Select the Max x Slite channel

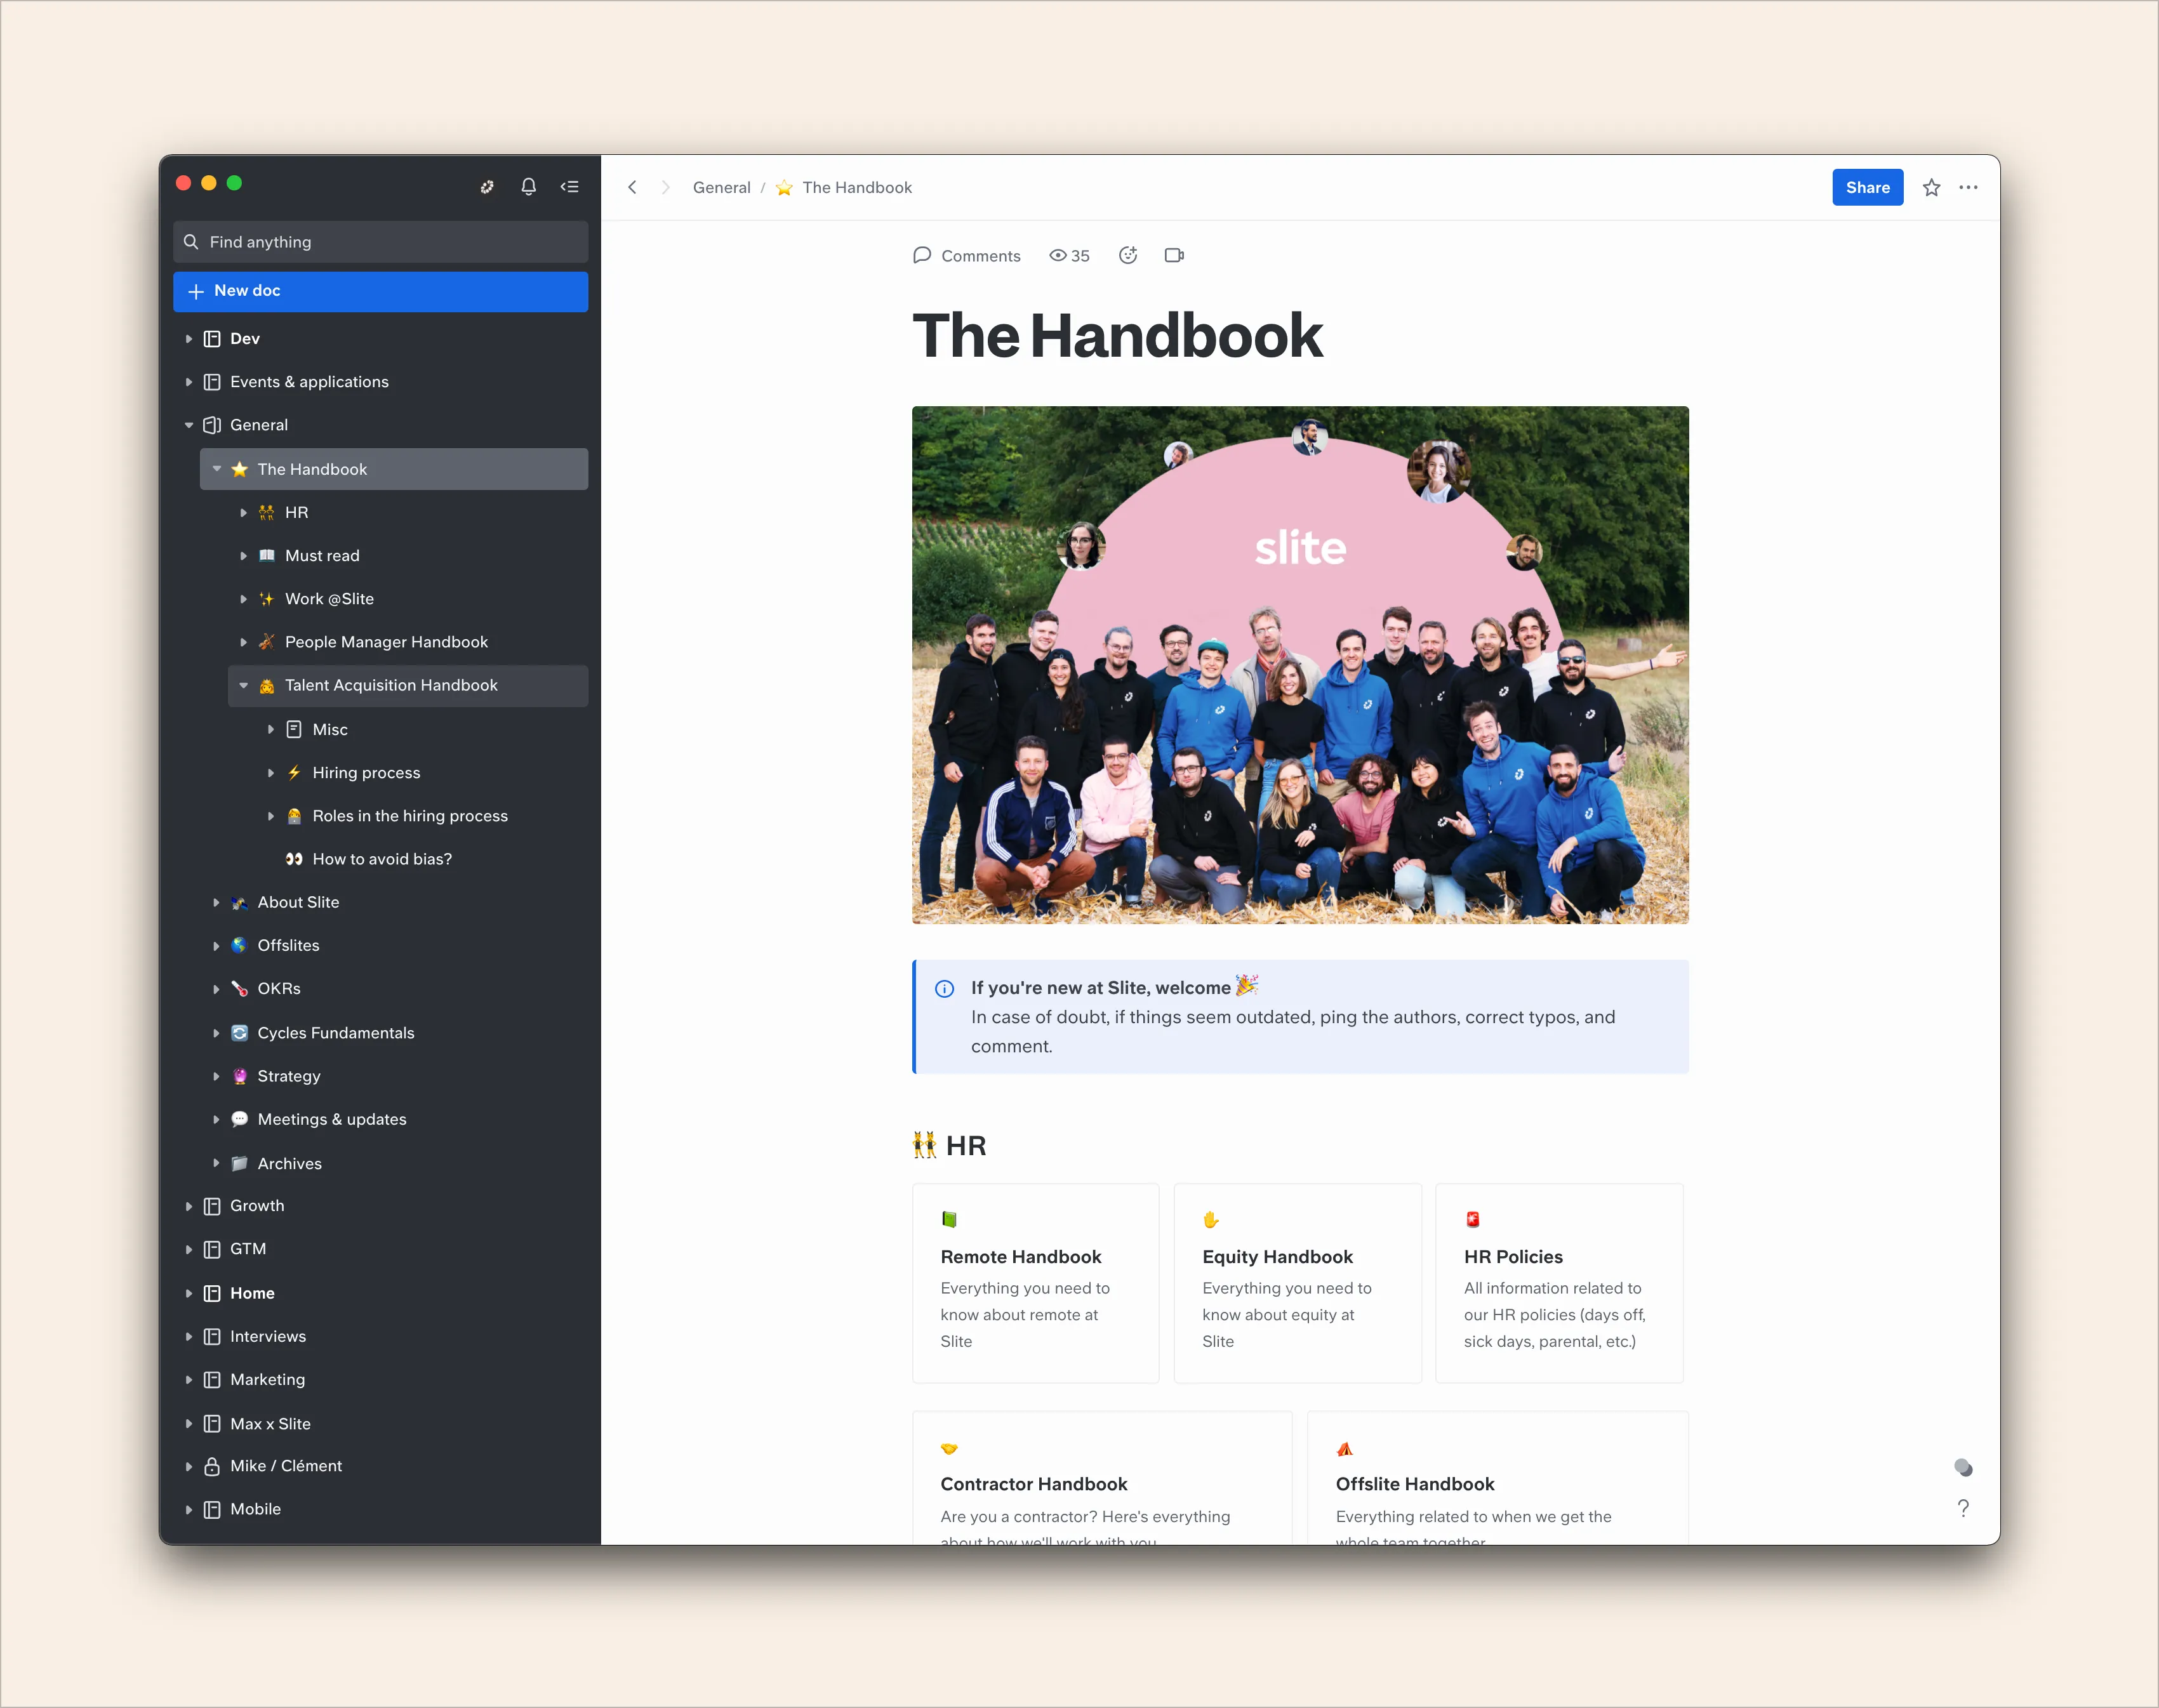click(x=270, y=1424)
